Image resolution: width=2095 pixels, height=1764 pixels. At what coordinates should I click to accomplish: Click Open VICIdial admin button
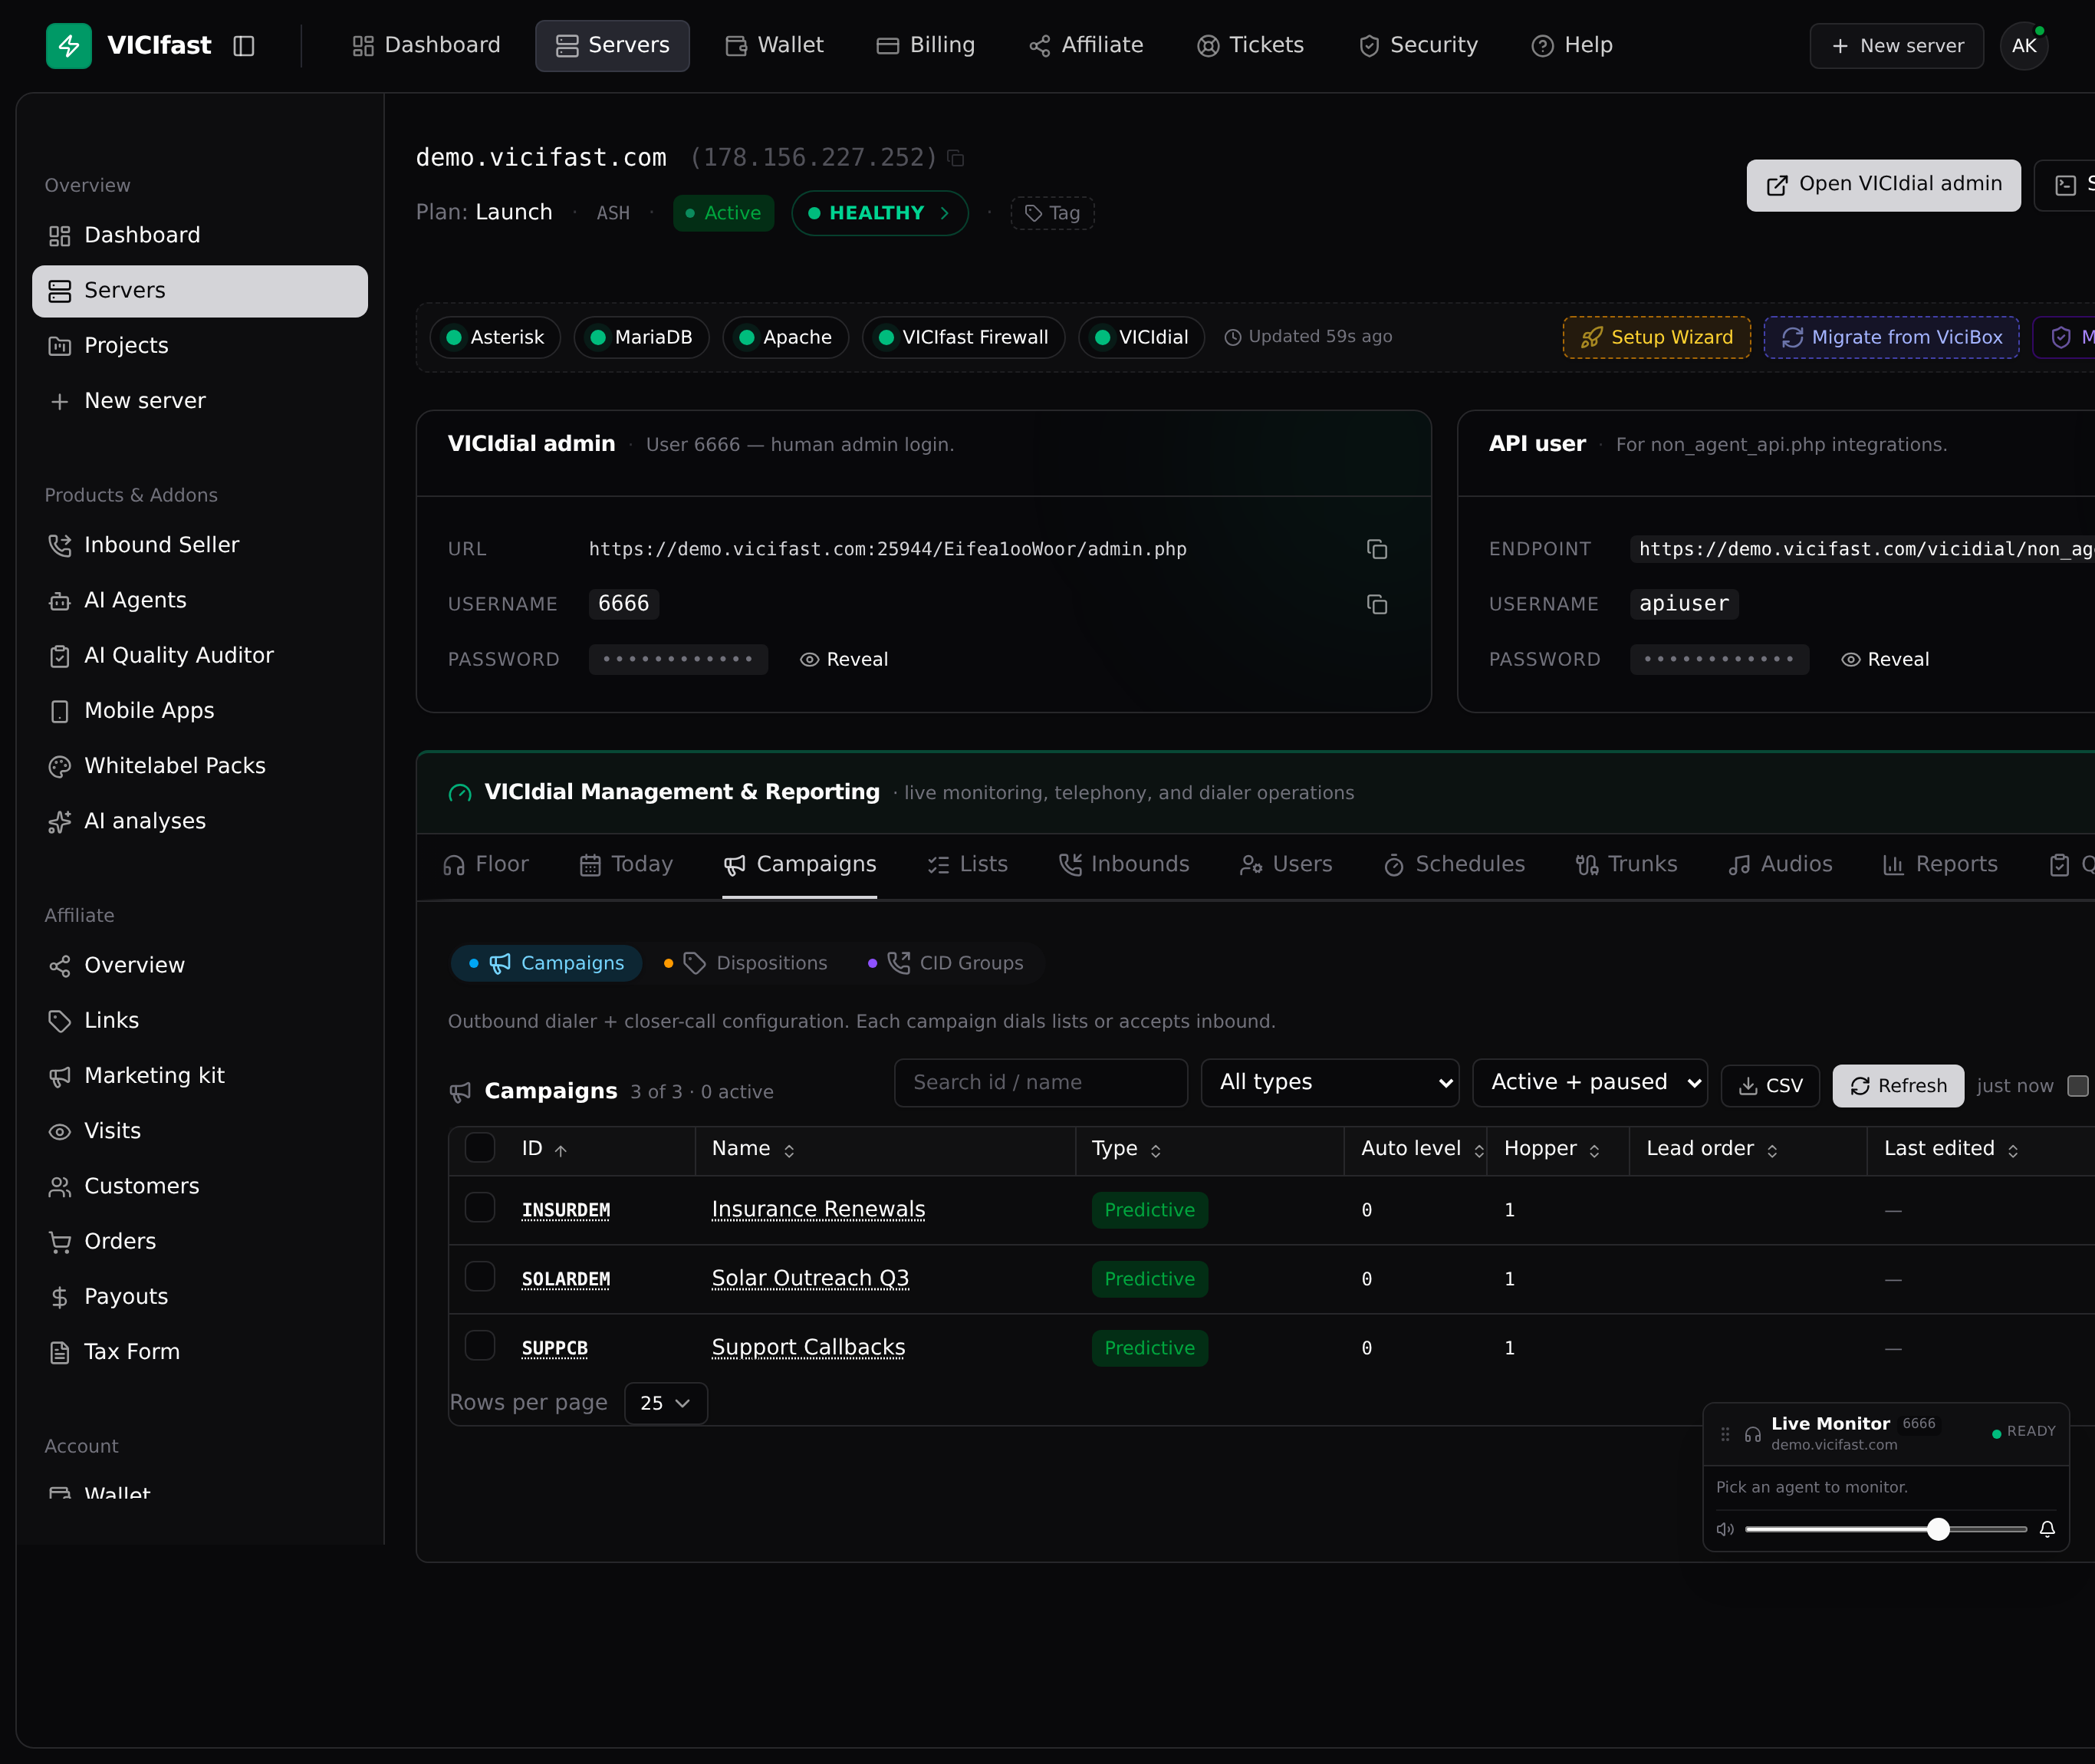tap(1883, 185)
